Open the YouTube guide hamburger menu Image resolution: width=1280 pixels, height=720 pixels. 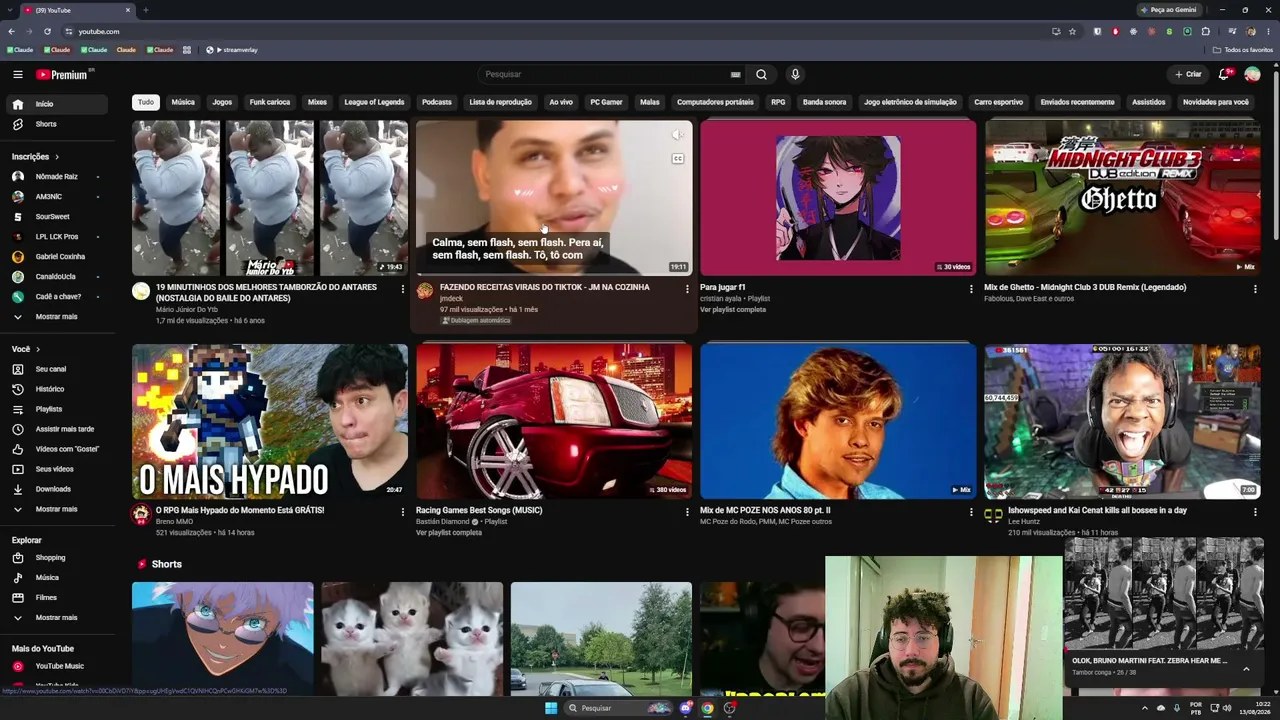click(x=18, y=74)
